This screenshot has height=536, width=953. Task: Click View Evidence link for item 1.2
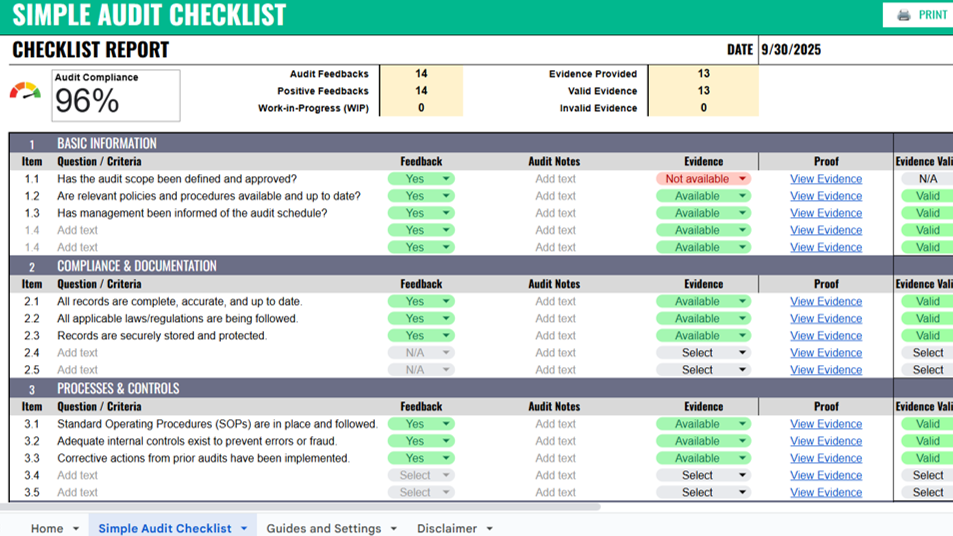[x=825, y=196]
